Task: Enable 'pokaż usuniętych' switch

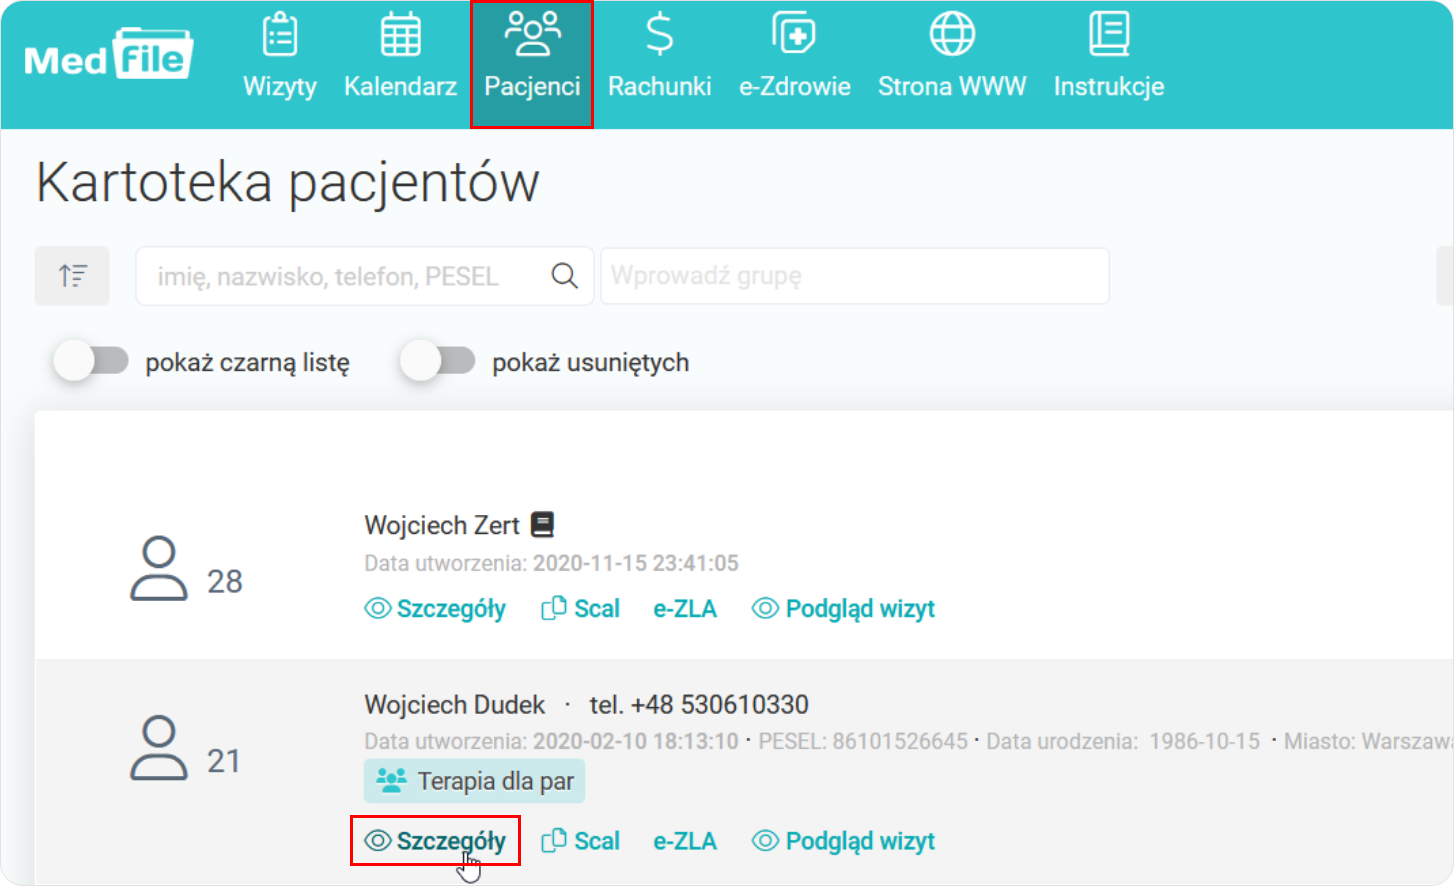Action: coord(438,362)
